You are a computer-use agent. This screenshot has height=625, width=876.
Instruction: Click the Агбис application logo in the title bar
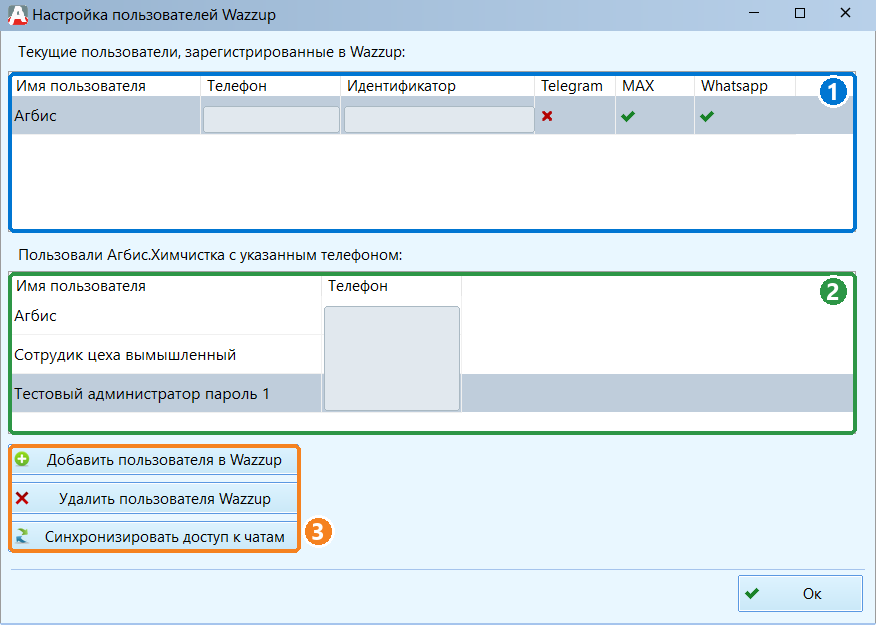tap(18, 15)
